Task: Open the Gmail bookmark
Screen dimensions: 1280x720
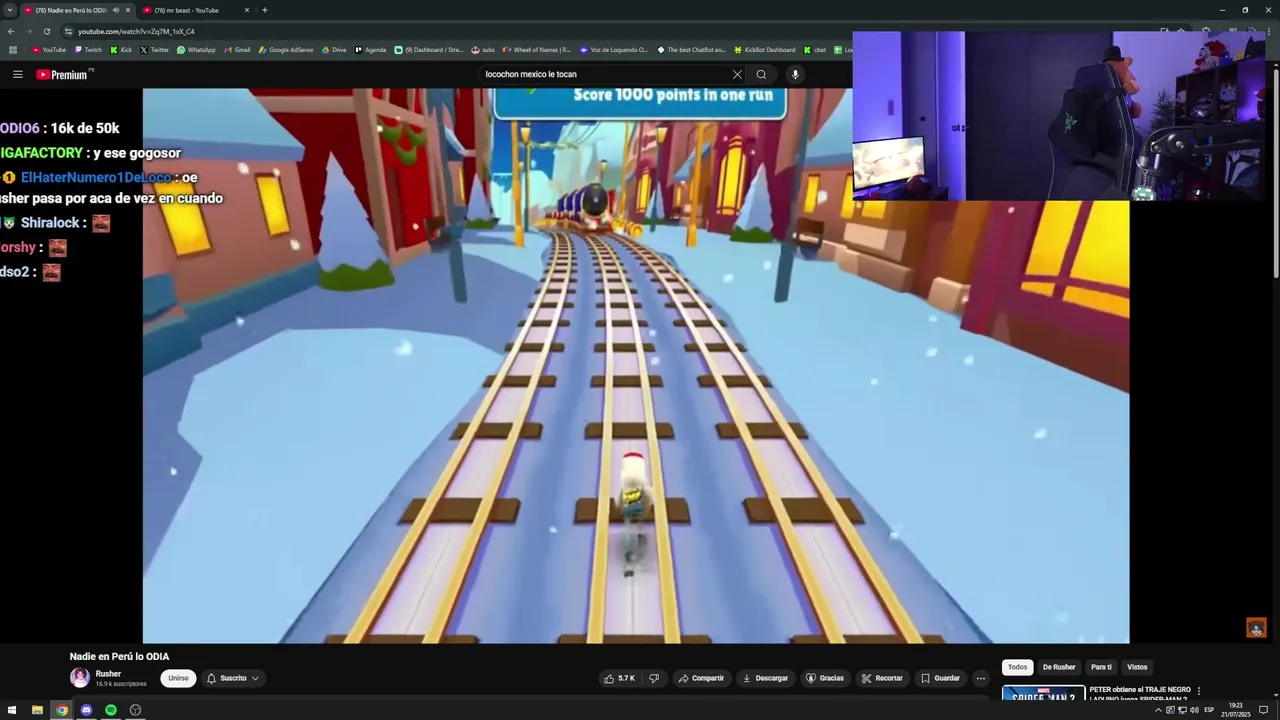Action: click(237, 49)
